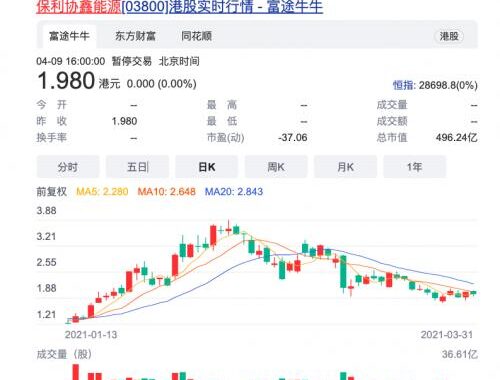Click the 成交量 label in the stats
Image resolution: width=500 pixels, height=380 pixels.
pyautogui.click(x=392, y=105)
